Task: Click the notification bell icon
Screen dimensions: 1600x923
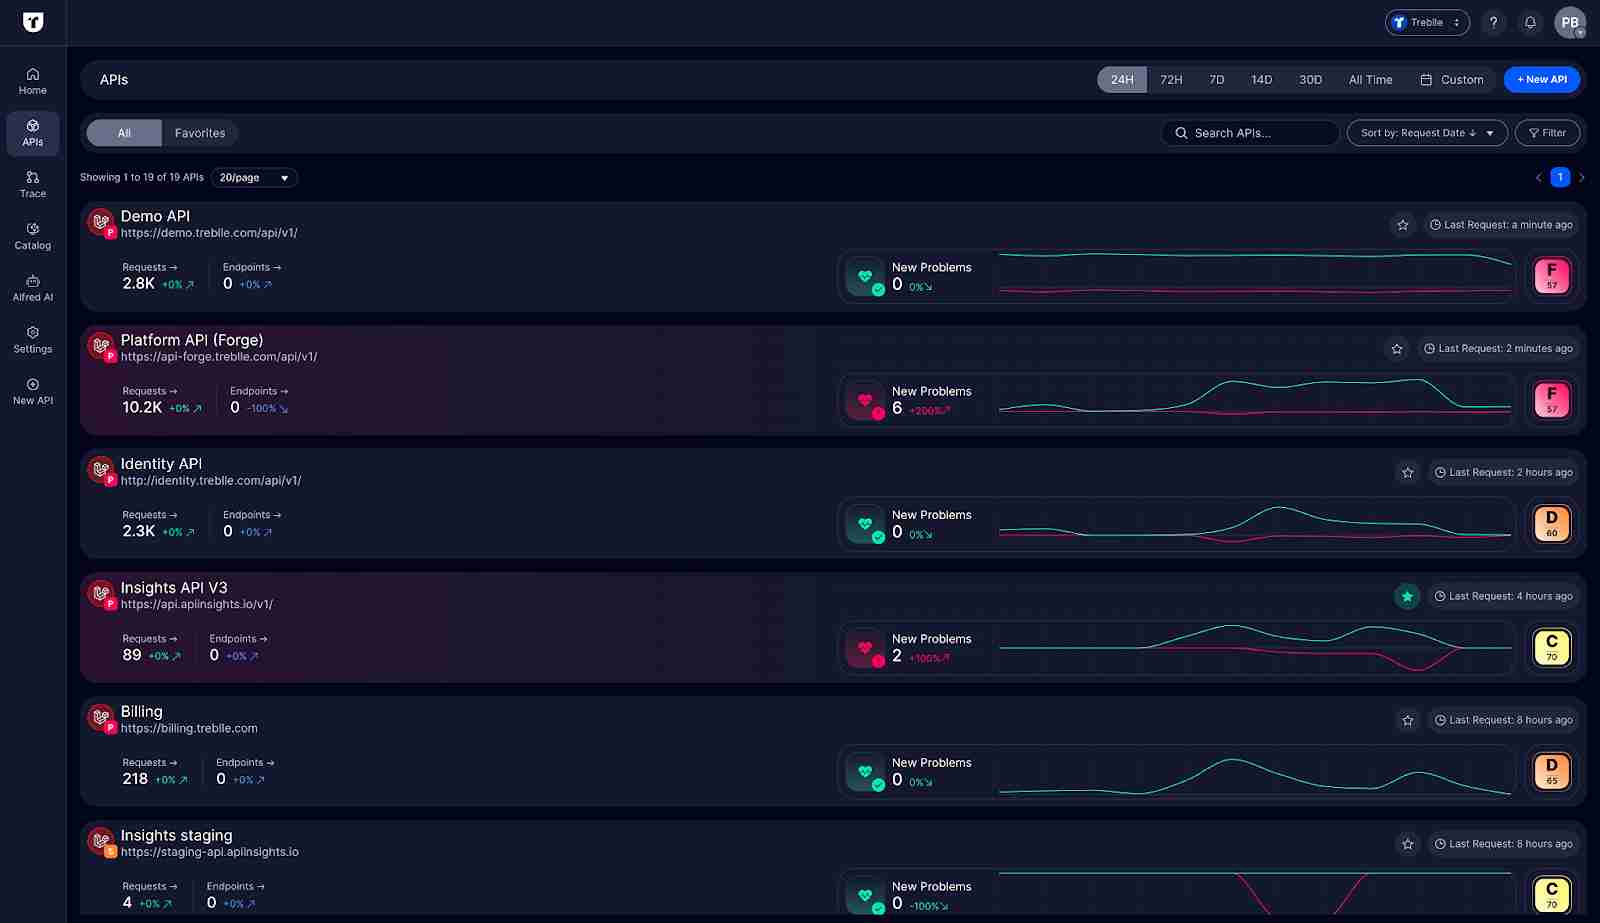Action: tap(1529, 22)
